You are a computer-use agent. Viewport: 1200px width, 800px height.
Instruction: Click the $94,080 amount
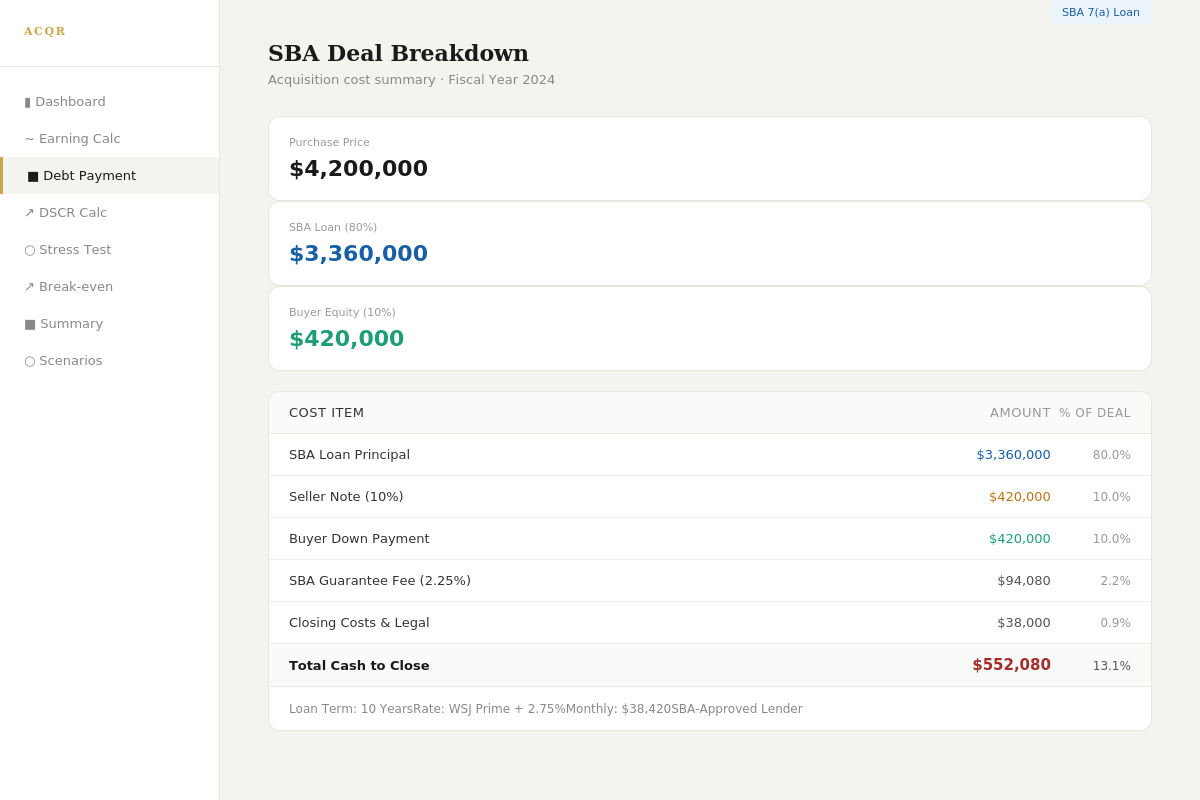(1024, 581)
